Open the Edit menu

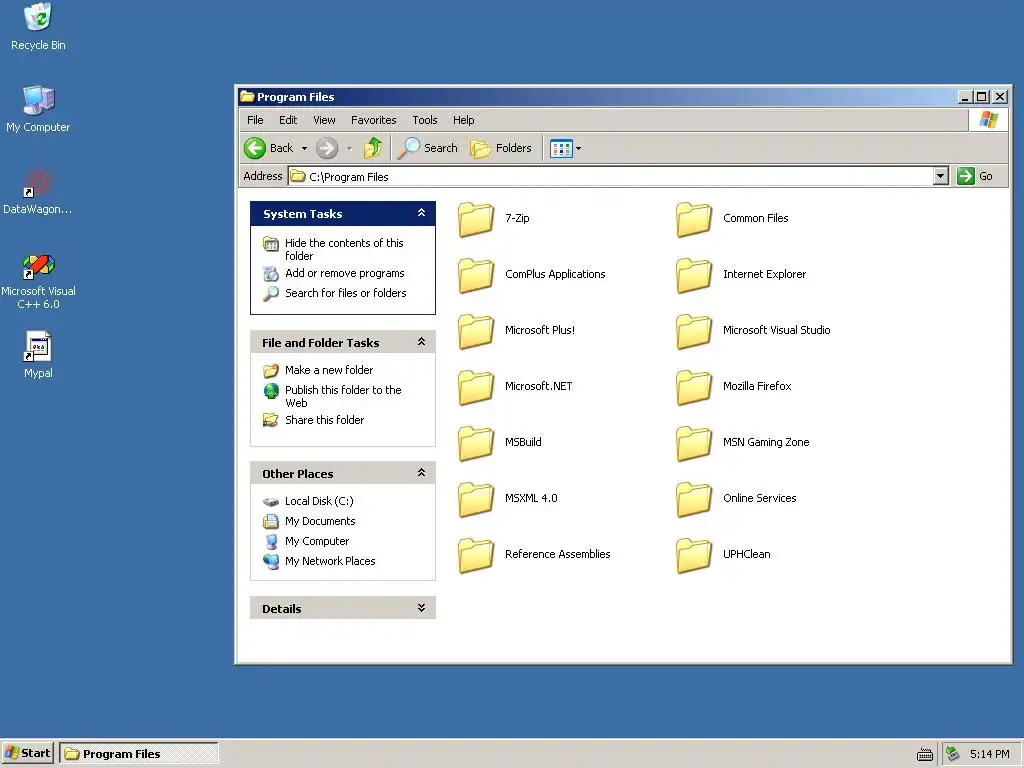(288, 120)
